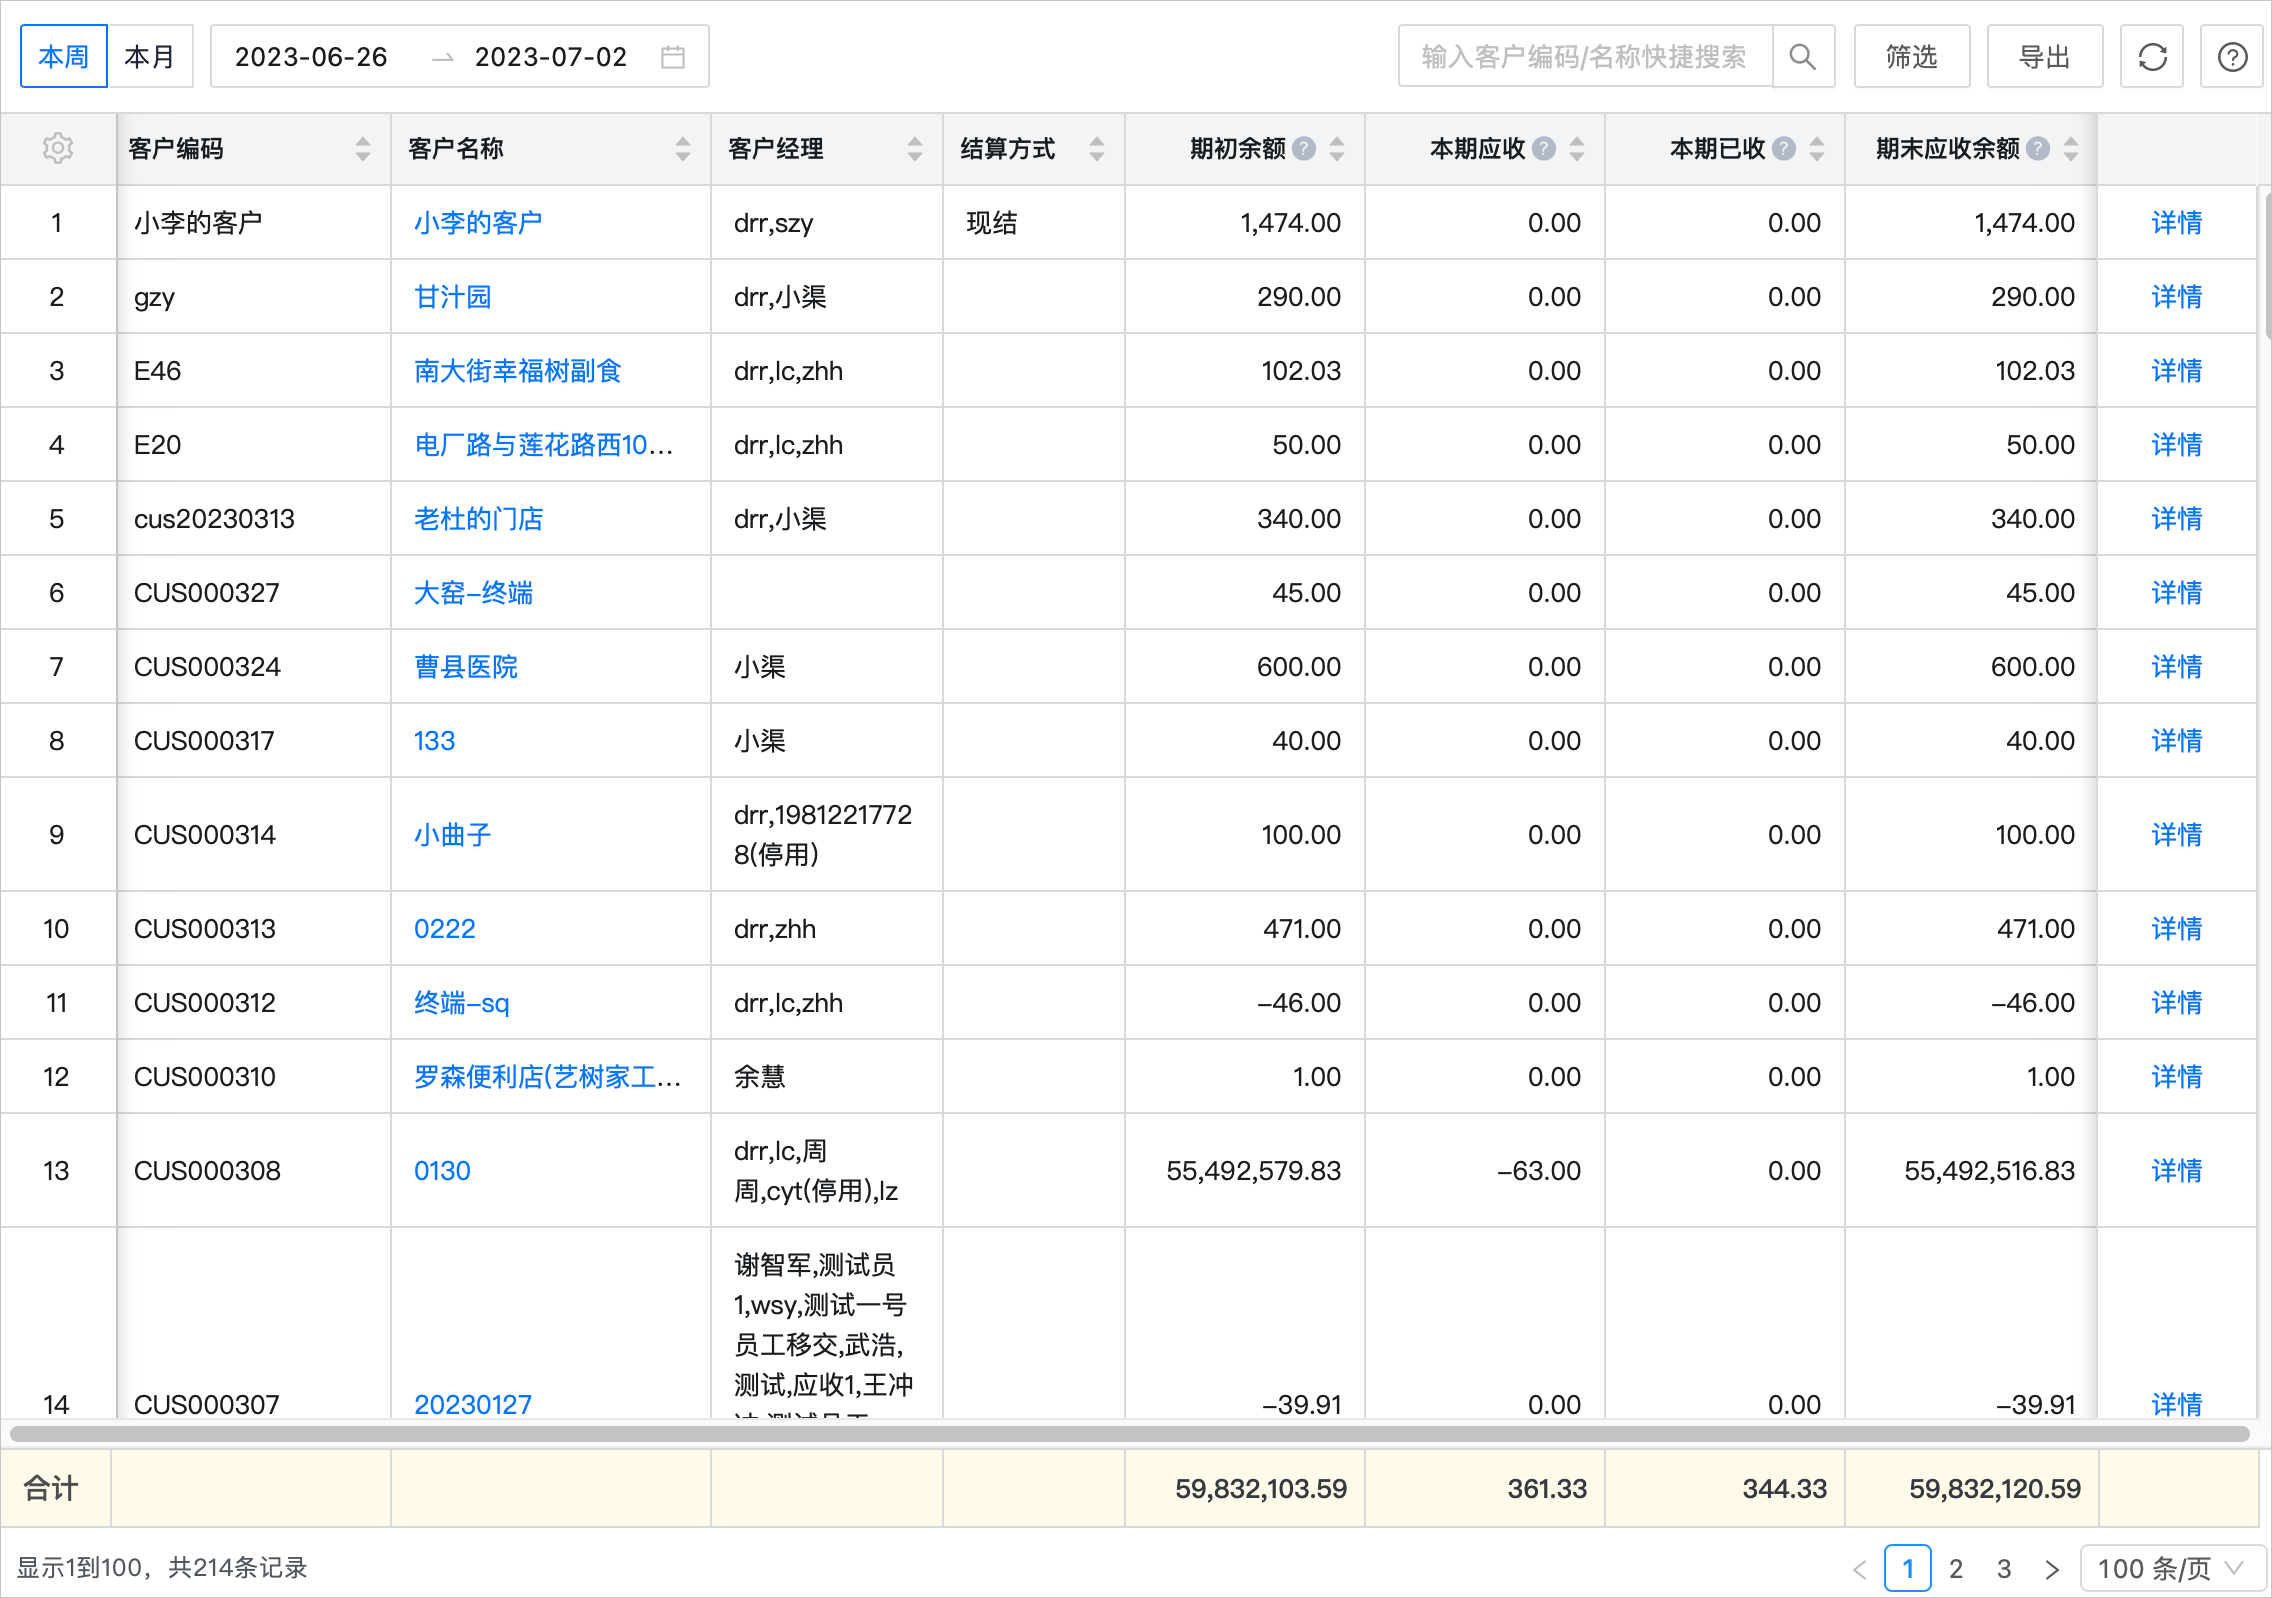Open column settings gear icon

(x=58, y=148)
